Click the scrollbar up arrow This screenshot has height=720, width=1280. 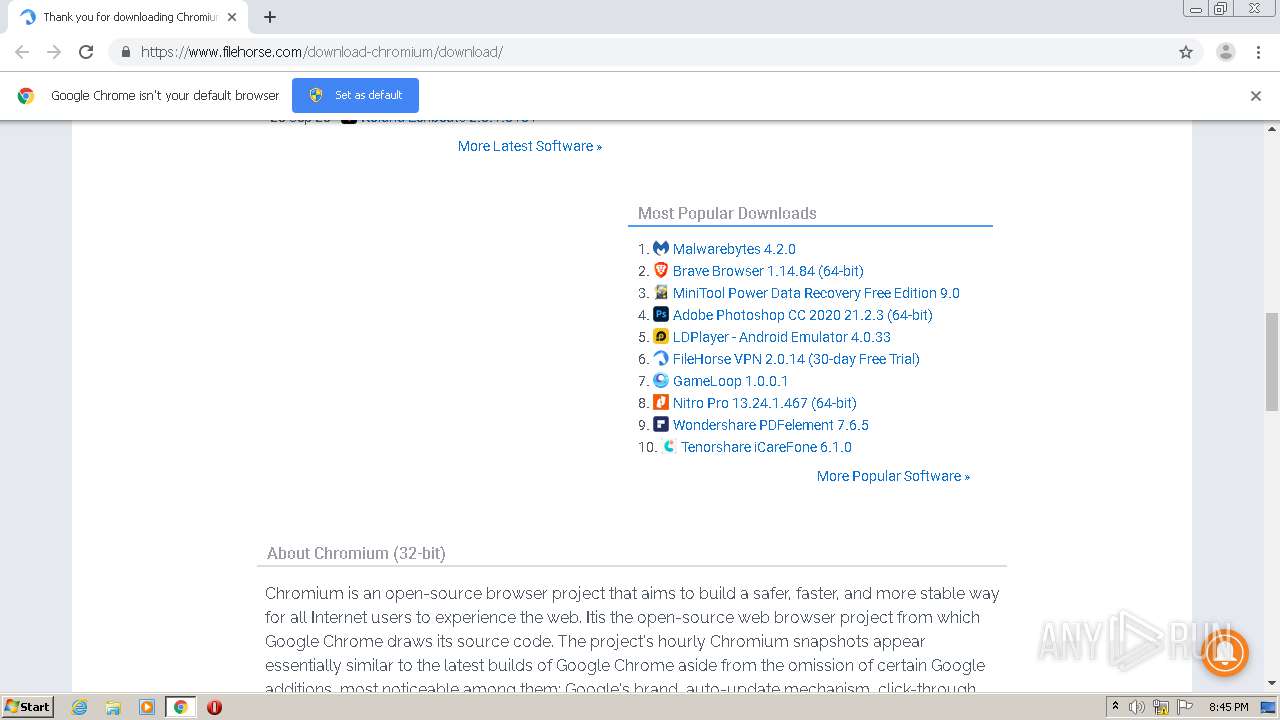pos(1271,128)
